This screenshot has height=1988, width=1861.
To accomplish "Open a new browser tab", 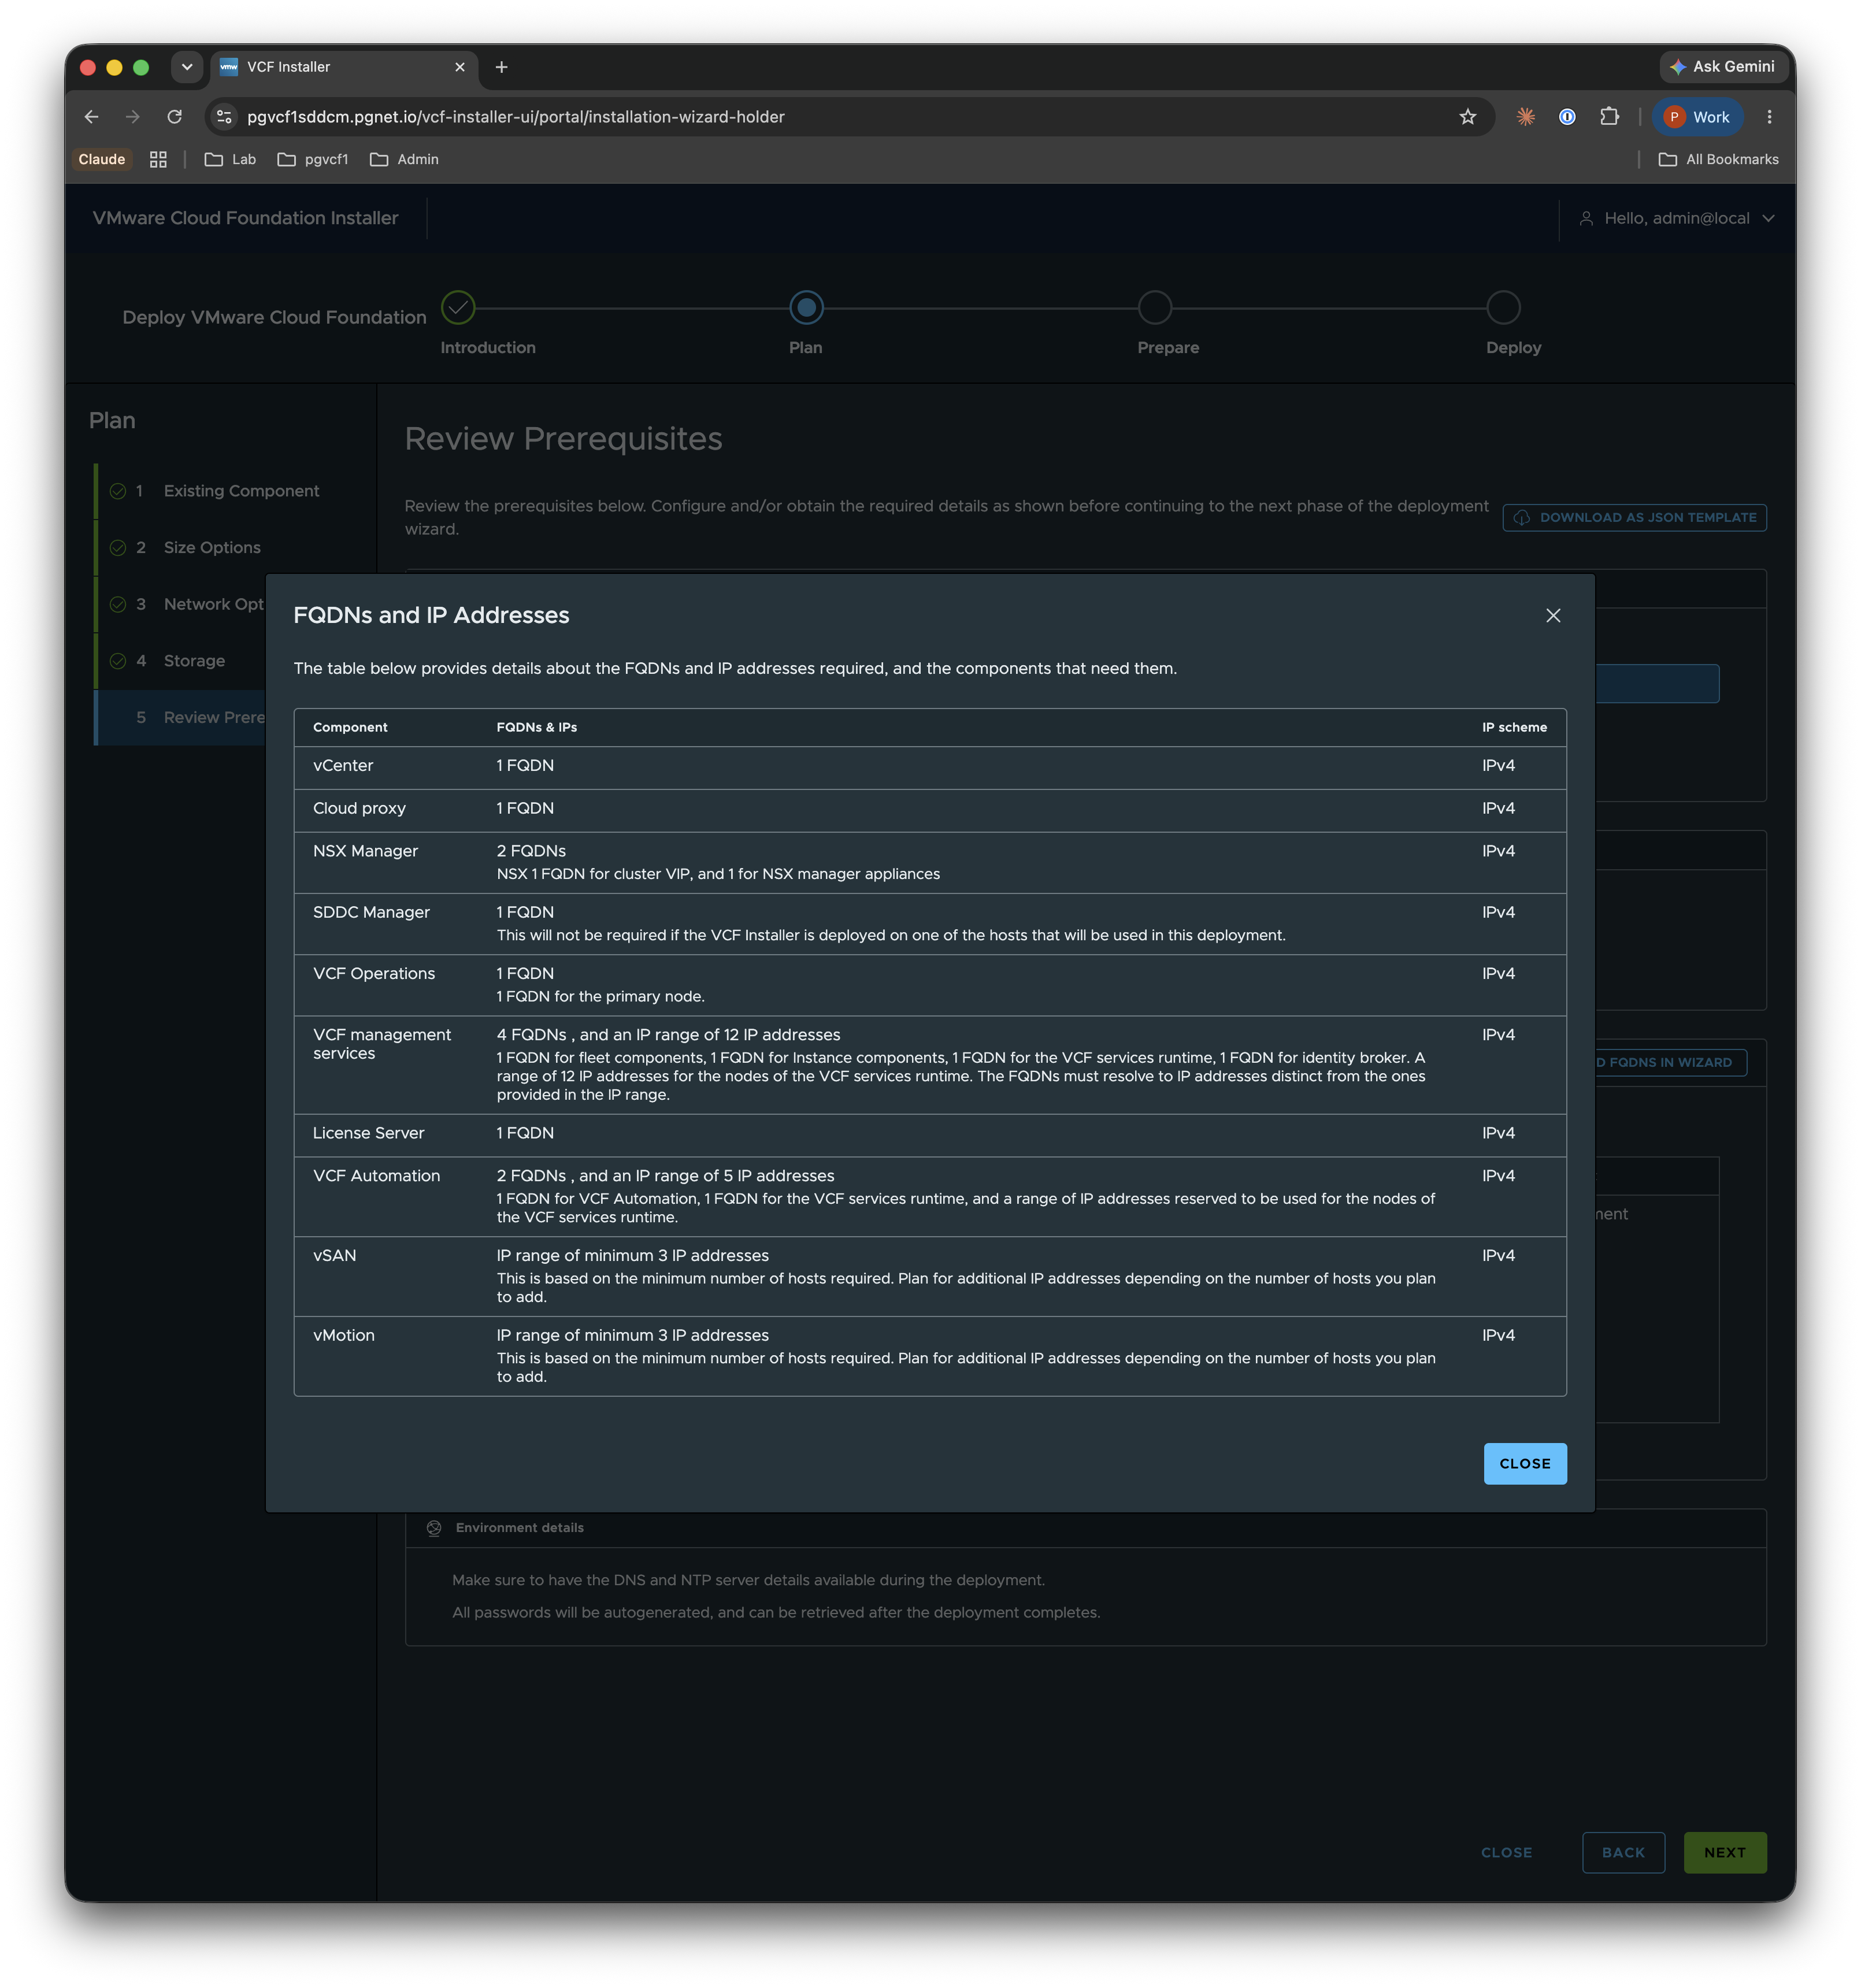I will click(501, 67).
